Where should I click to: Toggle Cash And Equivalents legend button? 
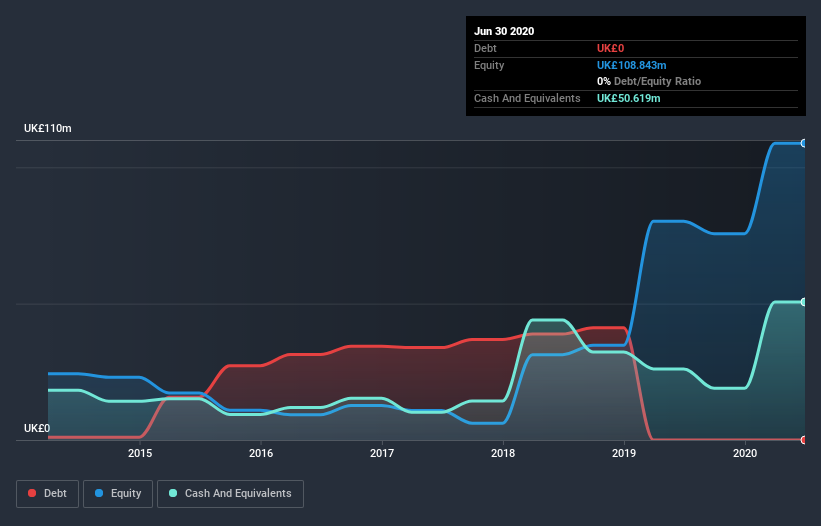point(230,494)
